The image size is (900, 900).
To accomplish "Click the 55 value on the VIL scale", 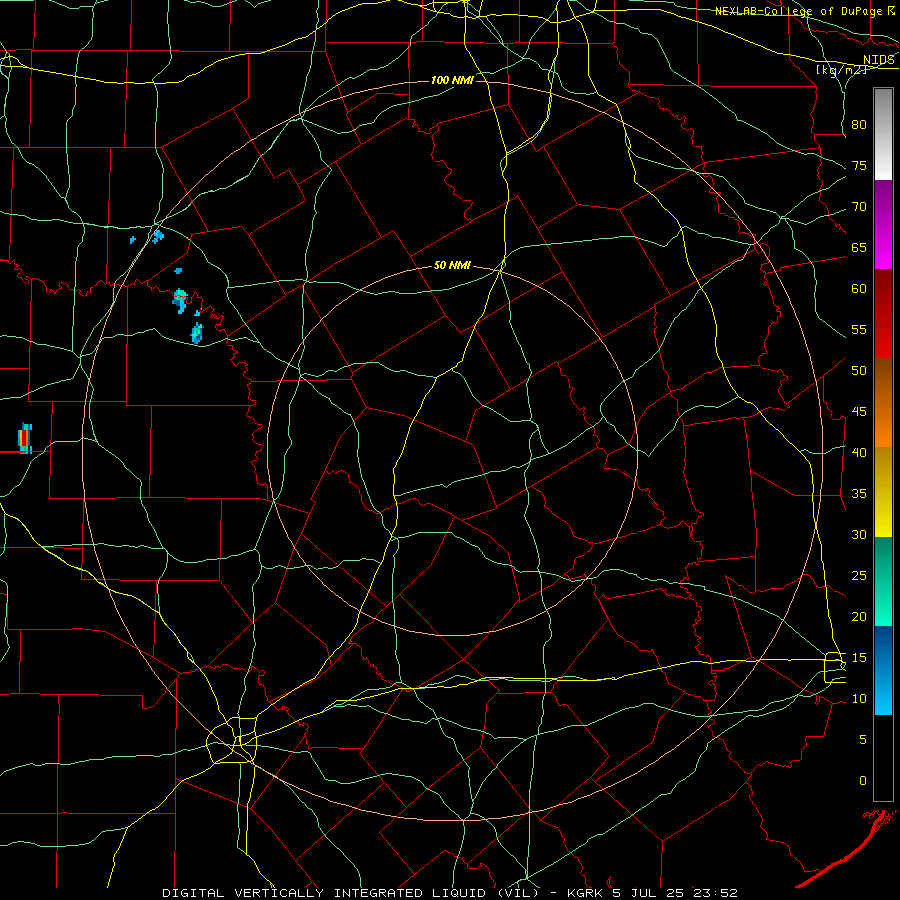I will click(x=859, y=329).
